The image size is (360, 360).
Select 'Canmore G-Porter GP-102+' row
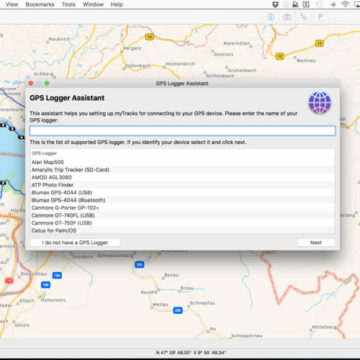tap(182, 208)
